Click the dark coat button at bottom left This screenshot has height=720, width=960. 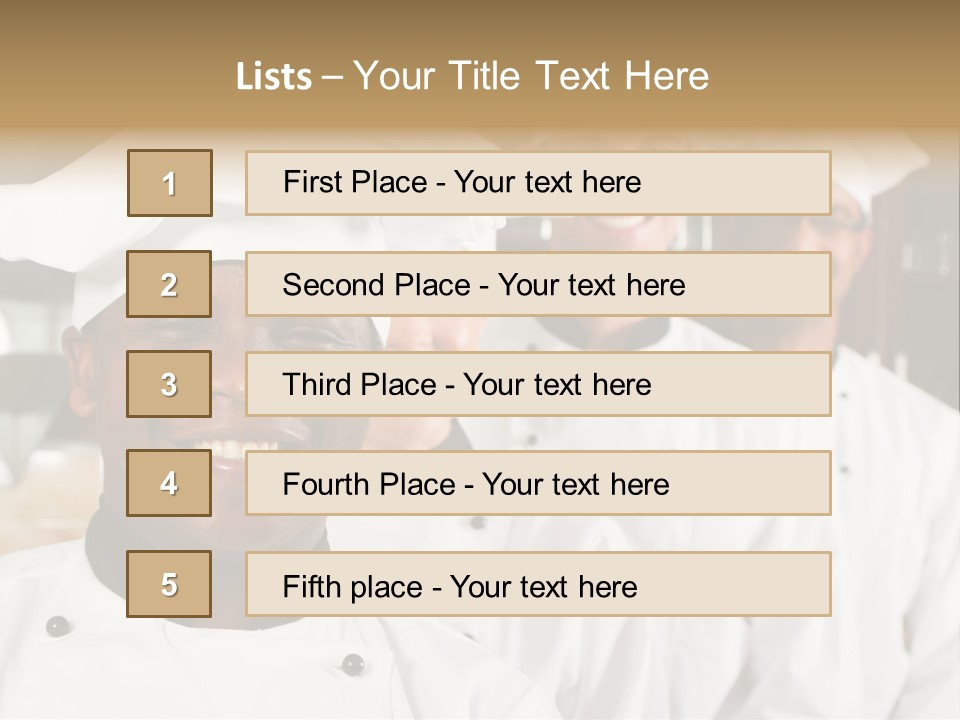point(58,626)
